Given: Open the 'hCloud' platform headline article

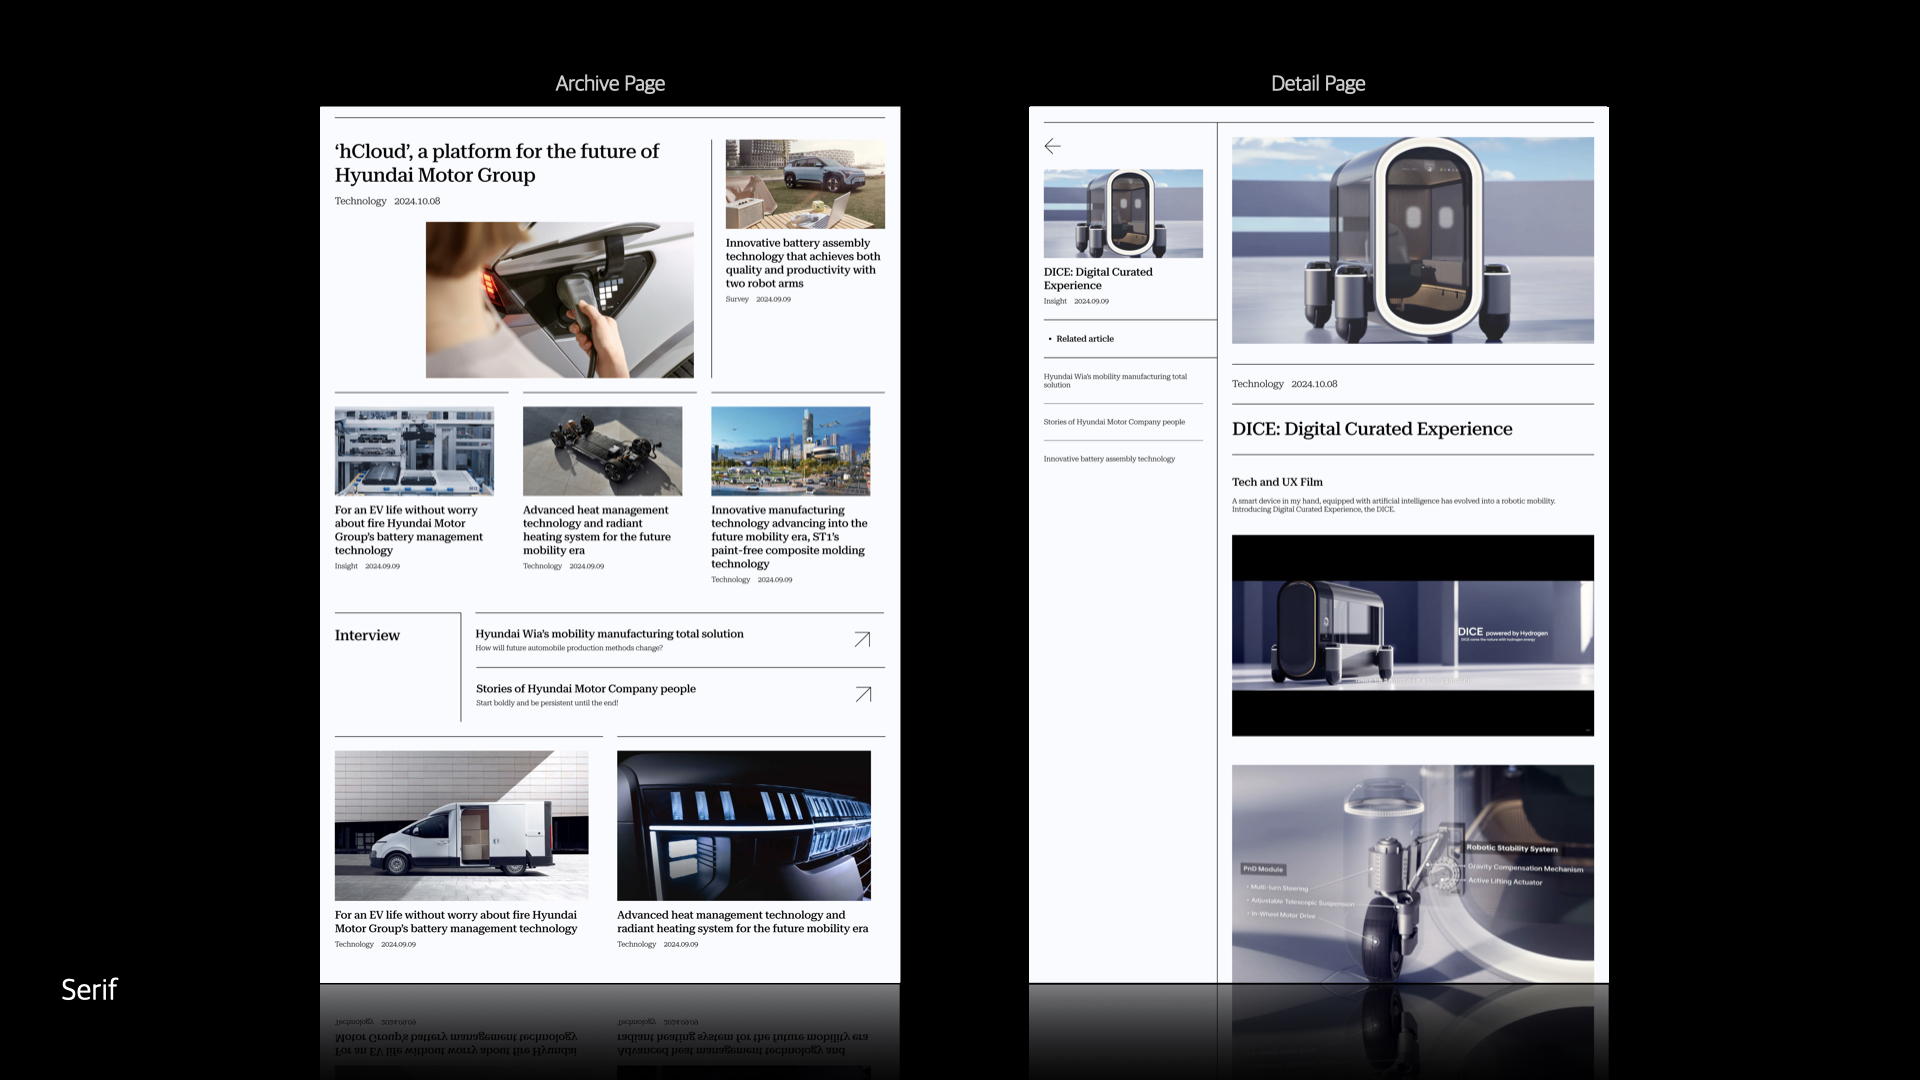Looking at the screenshot, I should (x=497, y=163).
